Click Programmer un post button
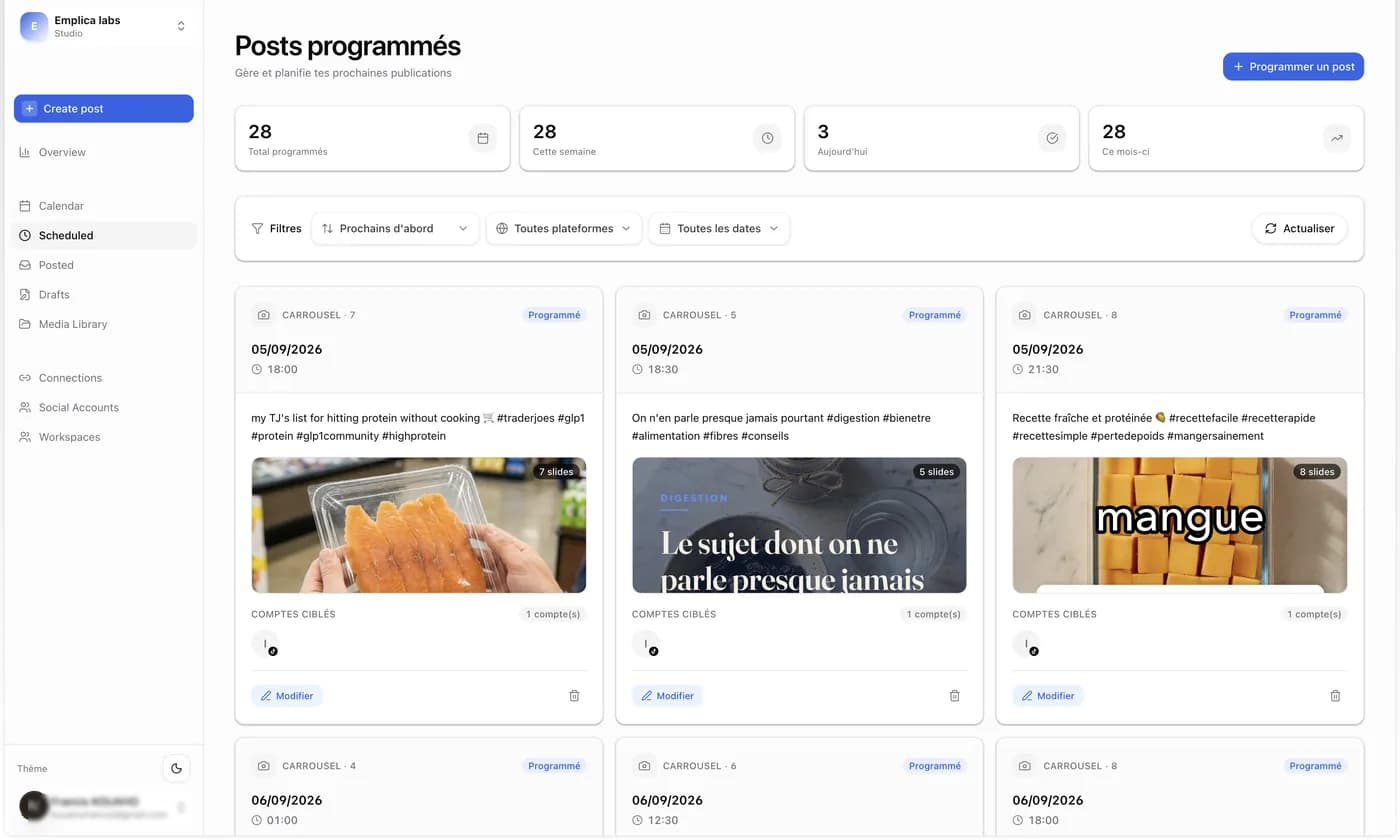Screen dimensions: 1400x840 (x=1293, y=66)
